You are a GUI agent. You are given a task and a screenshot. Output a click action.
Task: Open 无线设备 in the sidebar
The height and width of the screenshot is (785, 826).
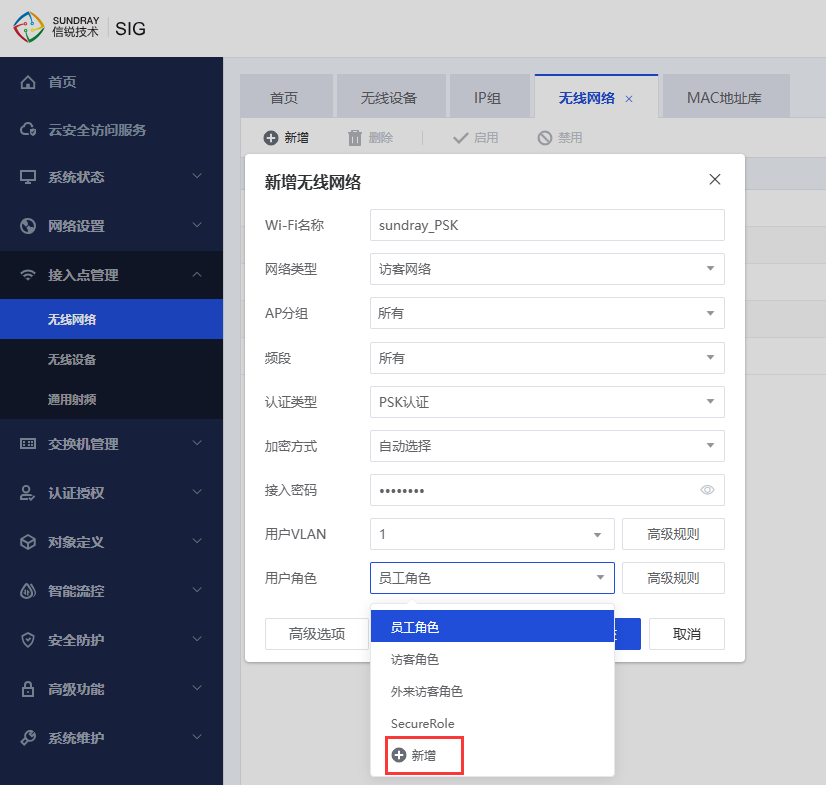click(x=111, y=359)
